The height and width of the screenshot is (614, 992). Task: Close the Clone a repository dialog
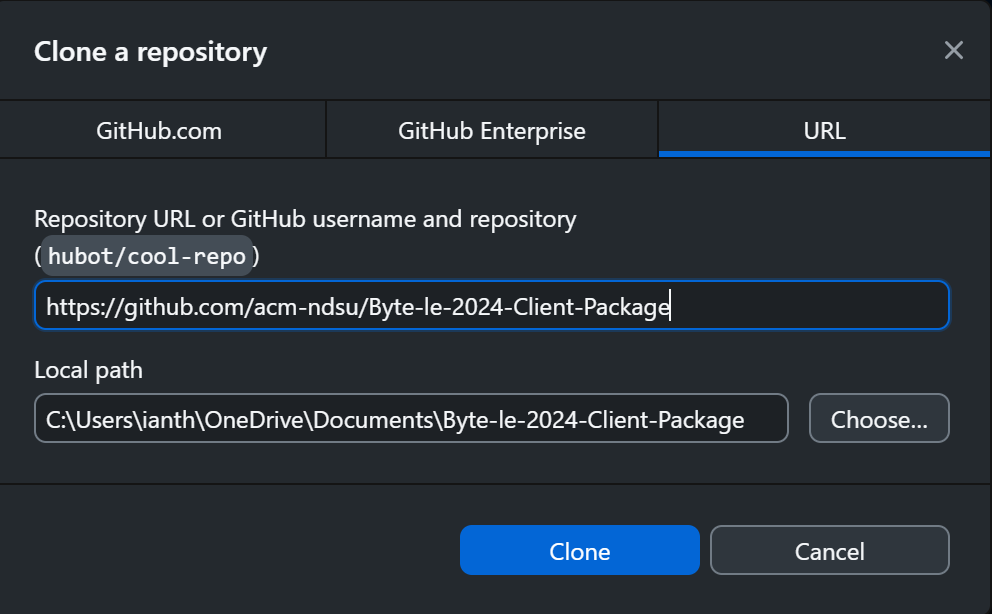coord(954,51)
